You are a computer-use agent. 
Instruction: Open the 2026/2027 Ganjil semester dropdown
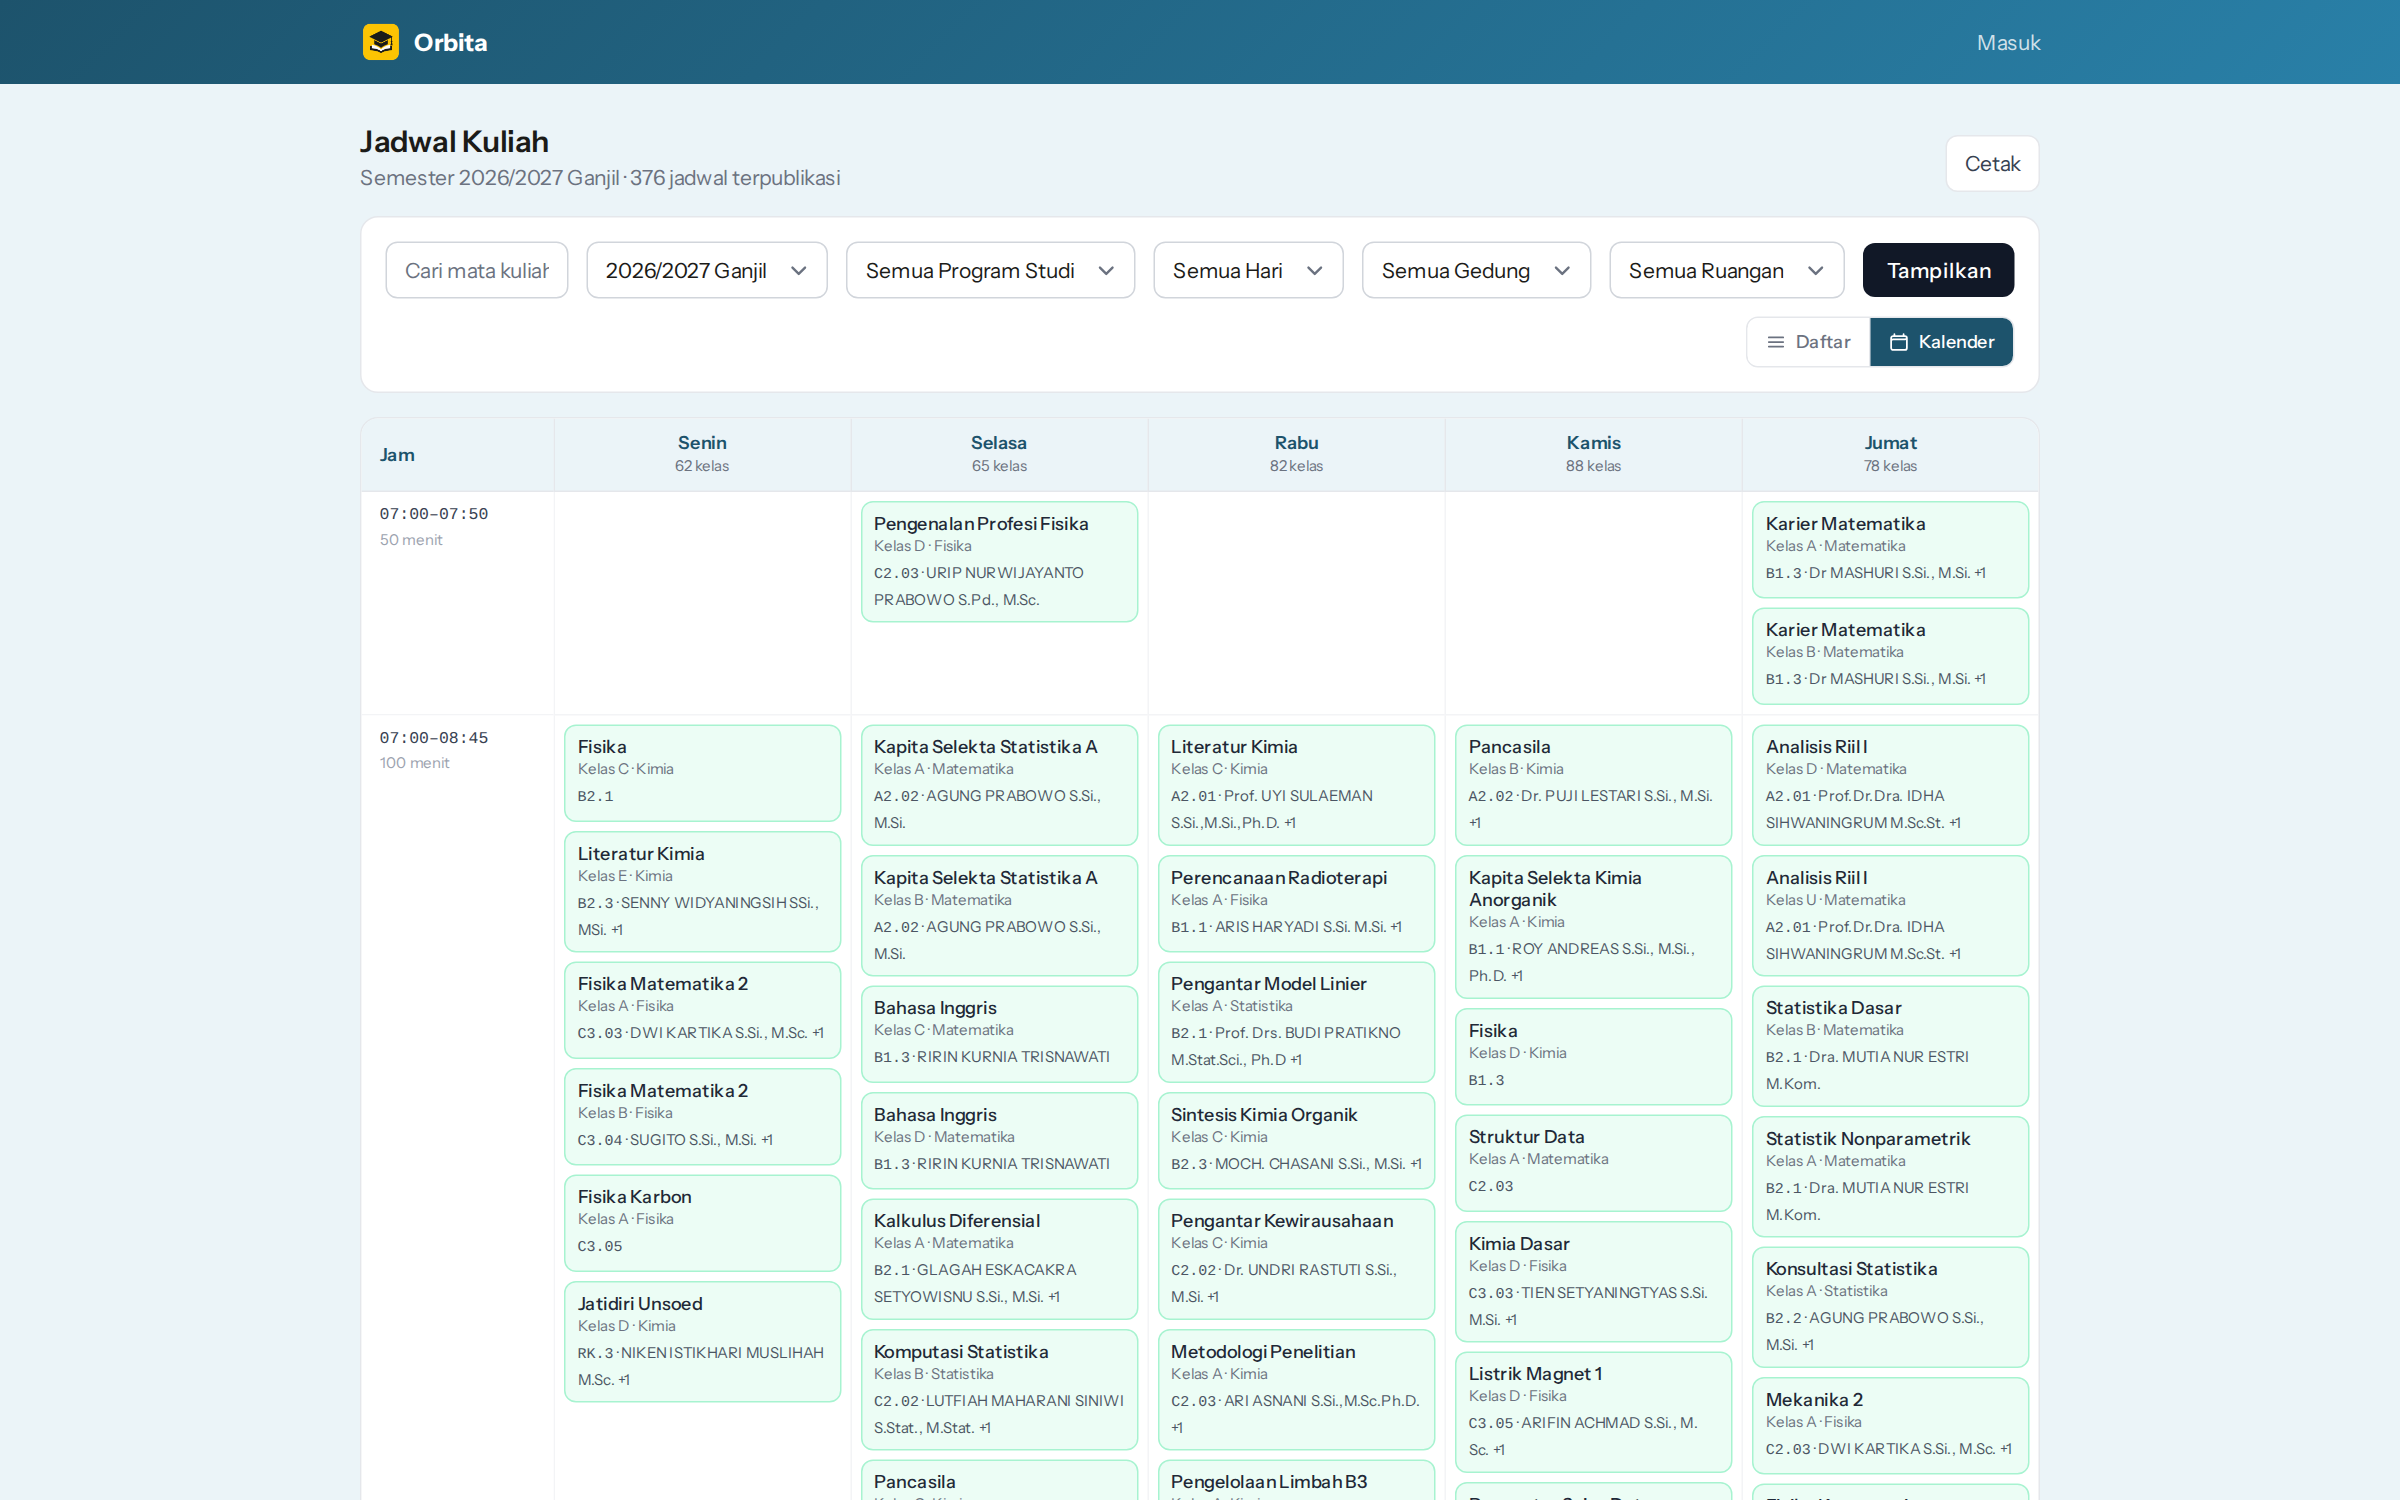[x=706, y=270]
